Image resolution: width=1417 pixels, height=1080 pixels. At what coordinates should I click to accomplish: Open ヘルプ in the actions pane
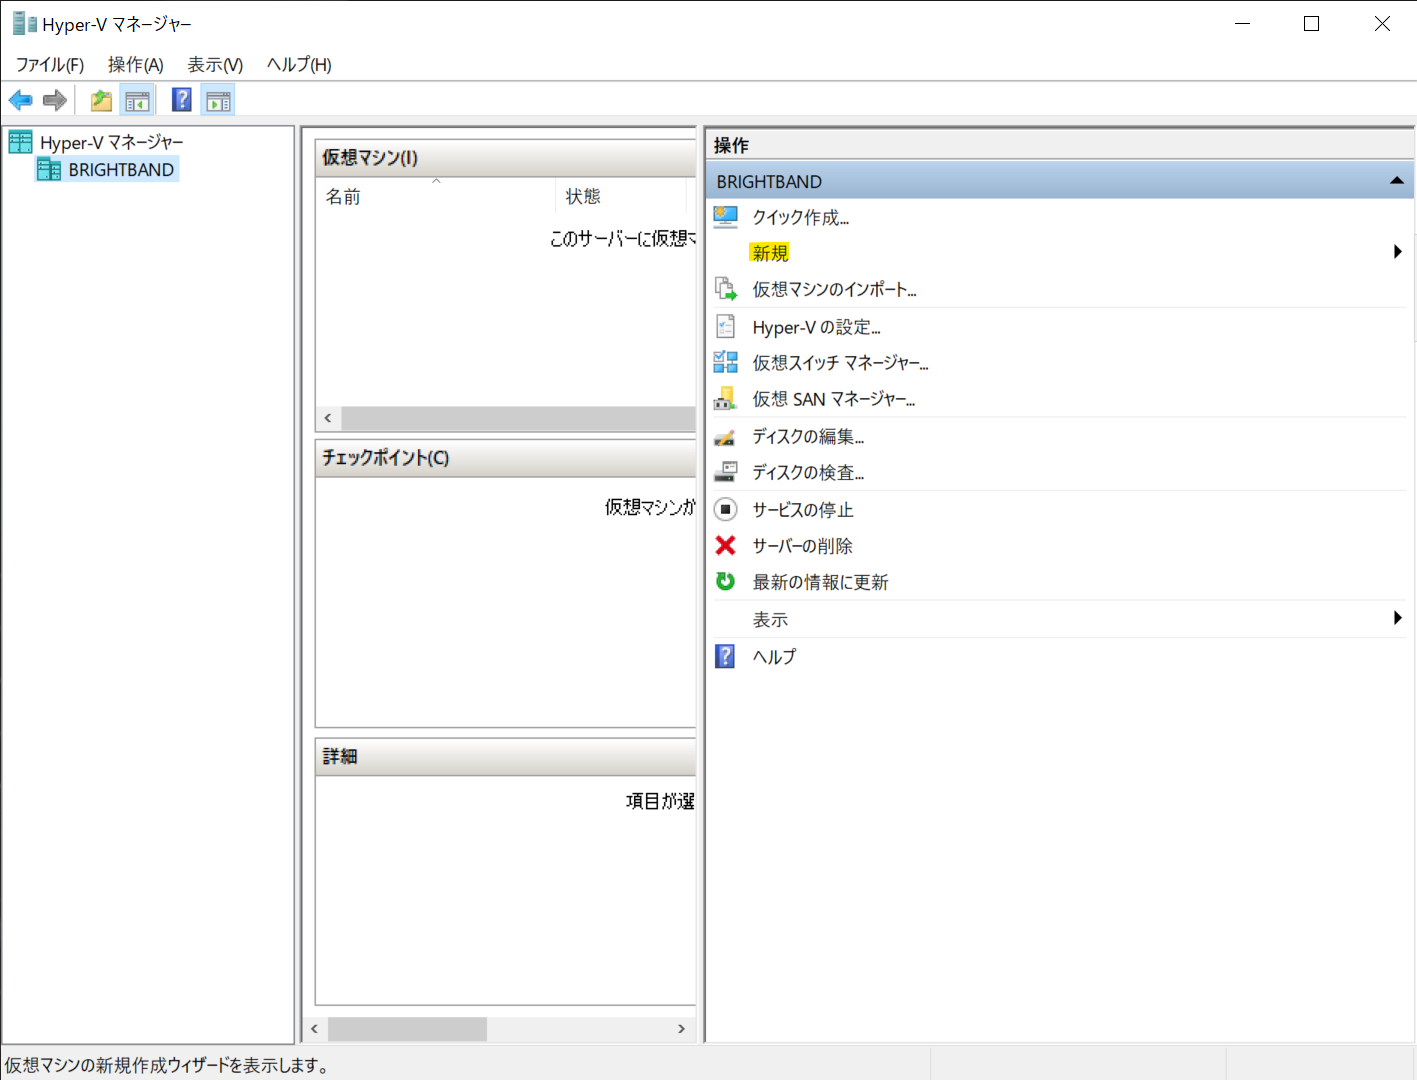pyautogui.click(x=774, y=656)
